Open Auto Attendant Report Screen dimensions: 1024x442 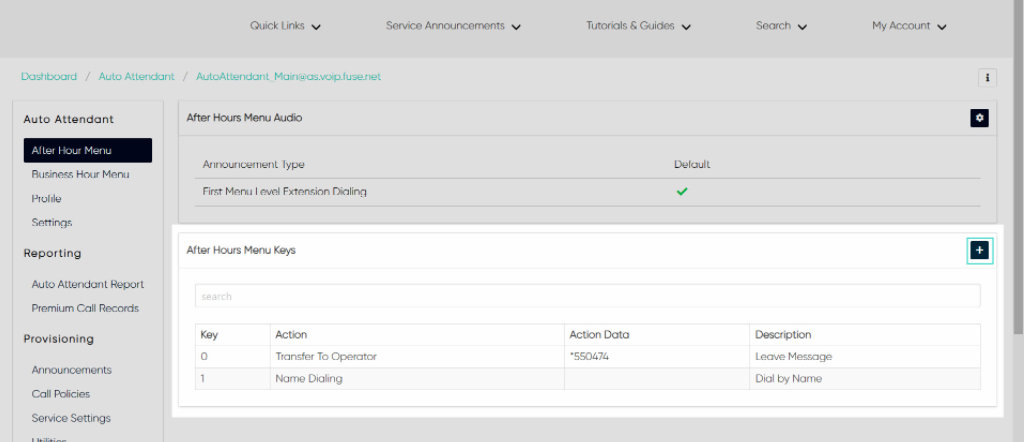88,285
